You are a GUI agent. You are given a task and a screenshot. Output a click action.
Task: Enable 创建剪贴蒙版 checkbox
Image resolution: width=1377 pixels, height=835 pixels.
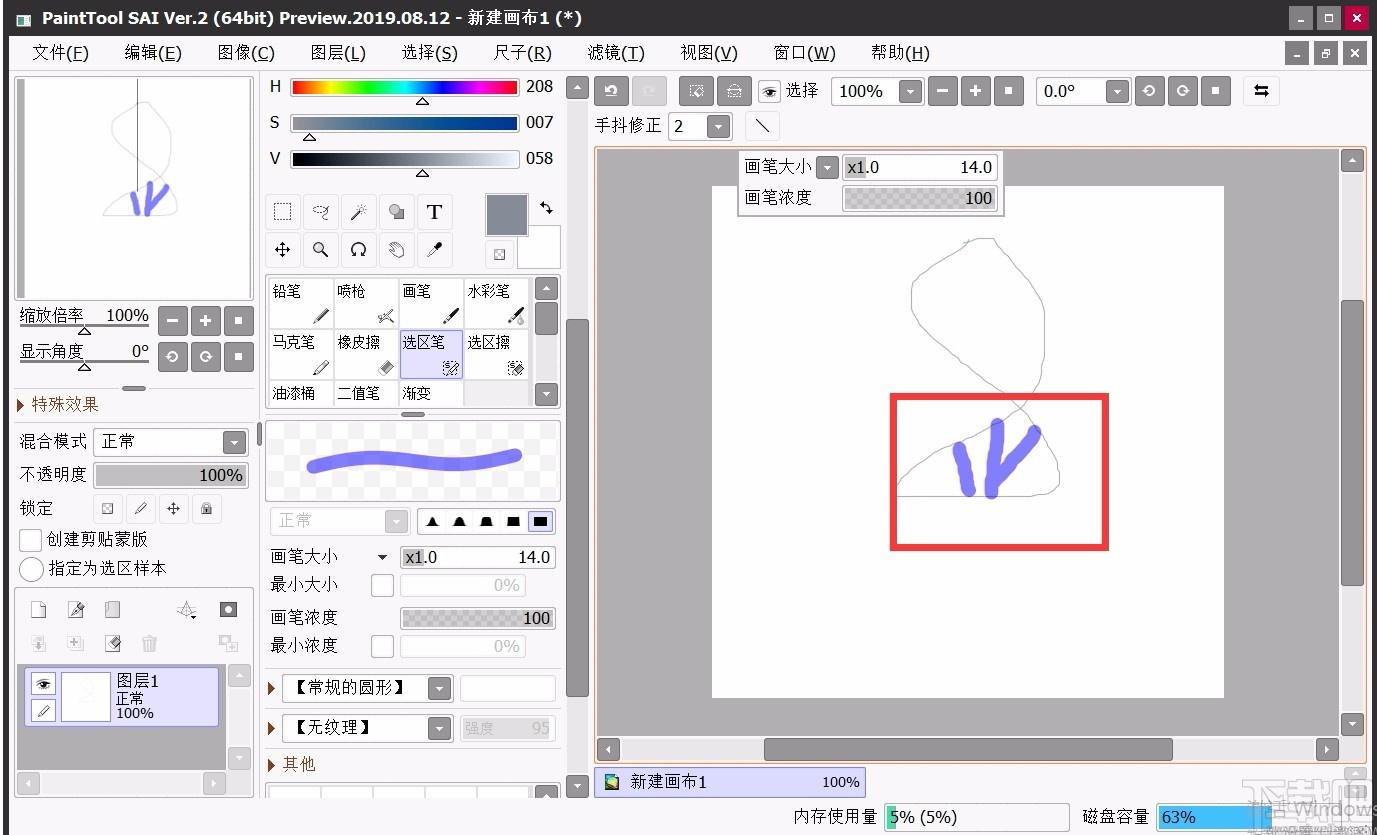click(x=31, y=540)
